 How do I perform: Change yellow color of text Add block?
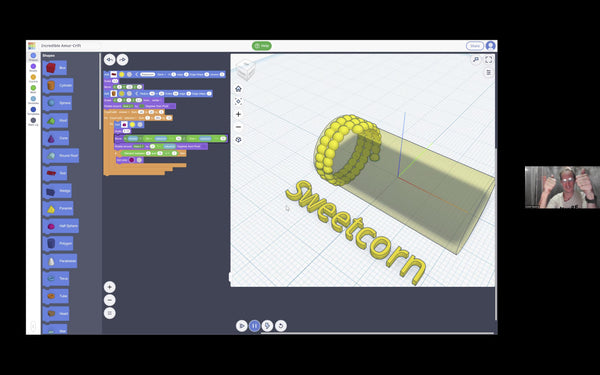pos(122,74)
